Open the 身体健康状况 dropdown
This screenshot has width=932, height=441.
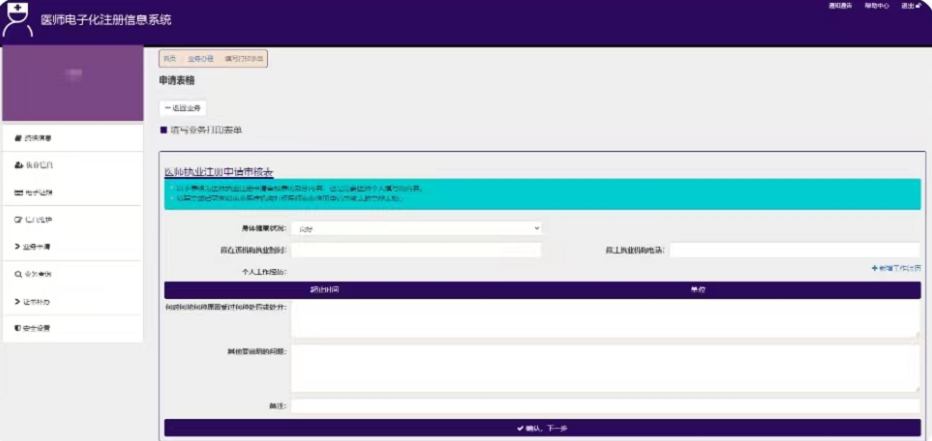pyautogui.click(x=416, y=229)
